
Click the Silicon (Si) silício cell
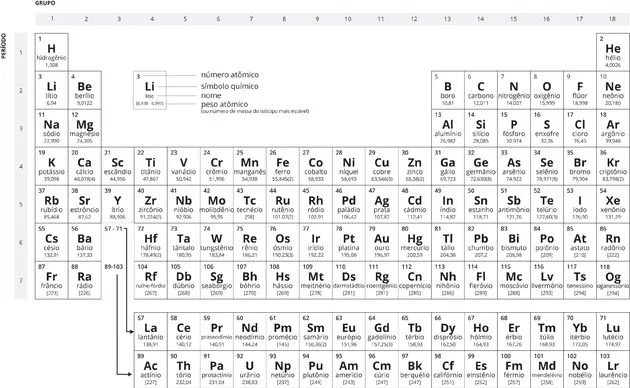tap(481, 129)
